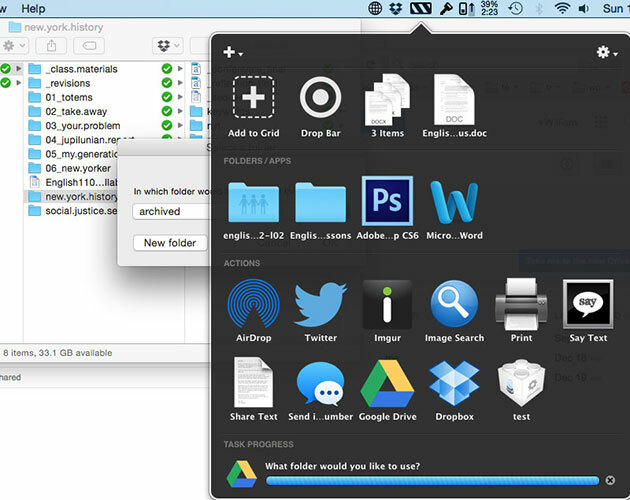Click the folder name field containing 'archived'
Viewport: 630px width, 500px height.
click(170, 211)
